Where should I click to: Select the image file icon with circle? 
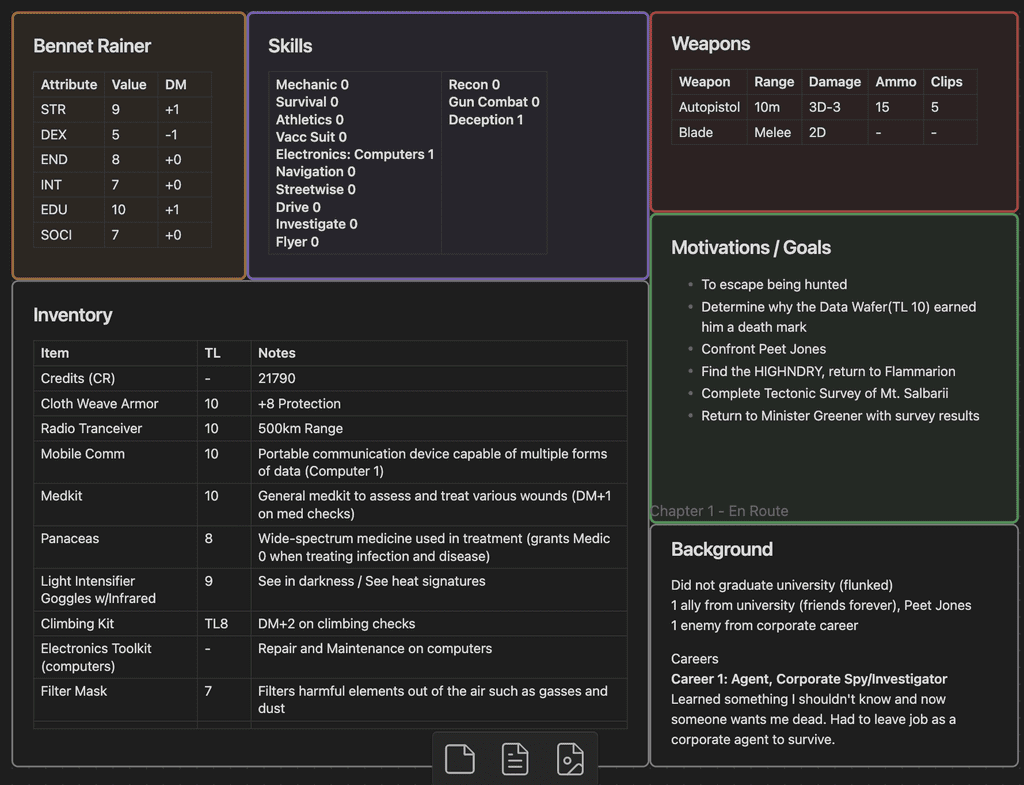click(571, 759)
